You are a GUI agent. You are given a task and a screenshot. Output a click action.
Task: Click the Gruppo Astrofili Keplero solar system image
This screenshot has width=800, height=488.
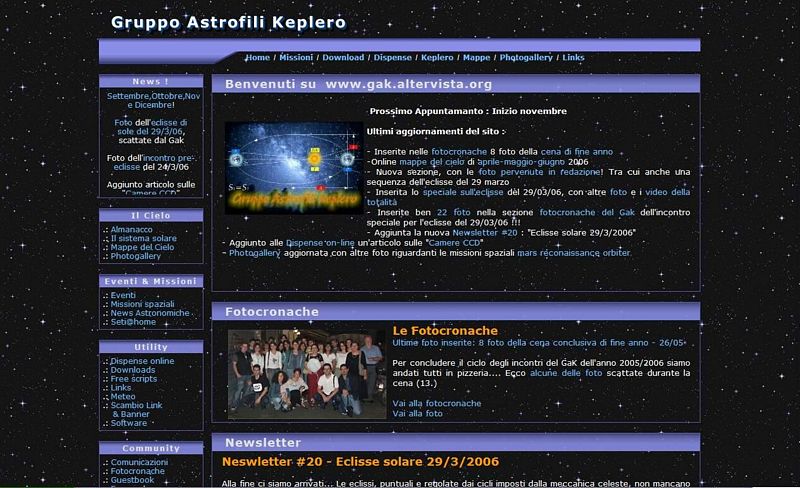(294, 168)
